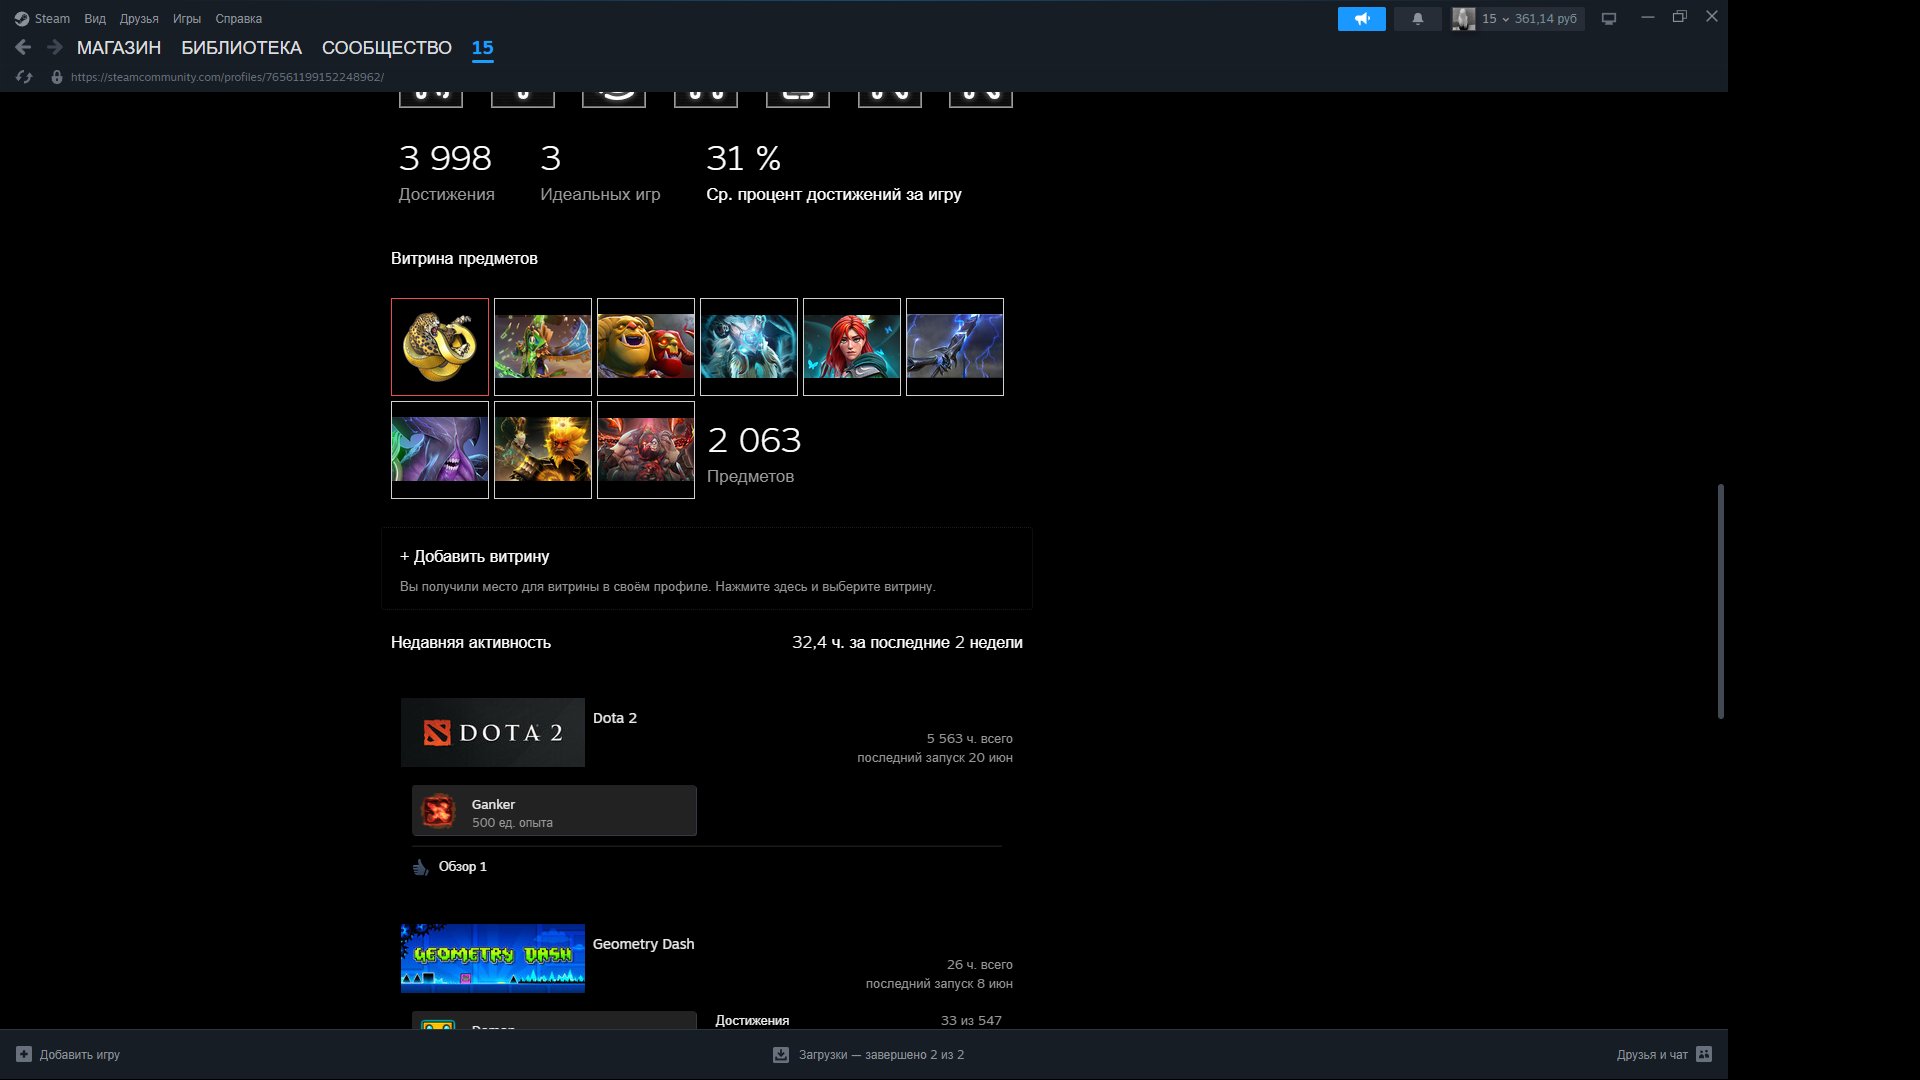Click the profile URL address bar
Screen dimensions: 1920x1080
tap(227, 77)
